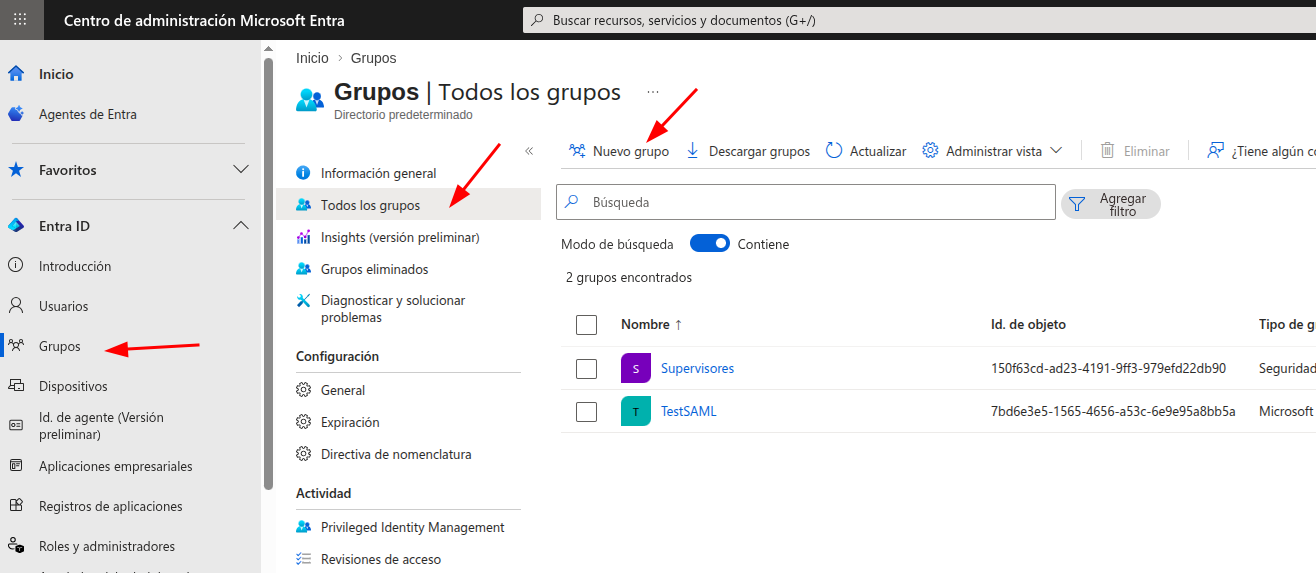Click the Nuevo grupo button
The image size is (1316, 573).
point(619,151)
